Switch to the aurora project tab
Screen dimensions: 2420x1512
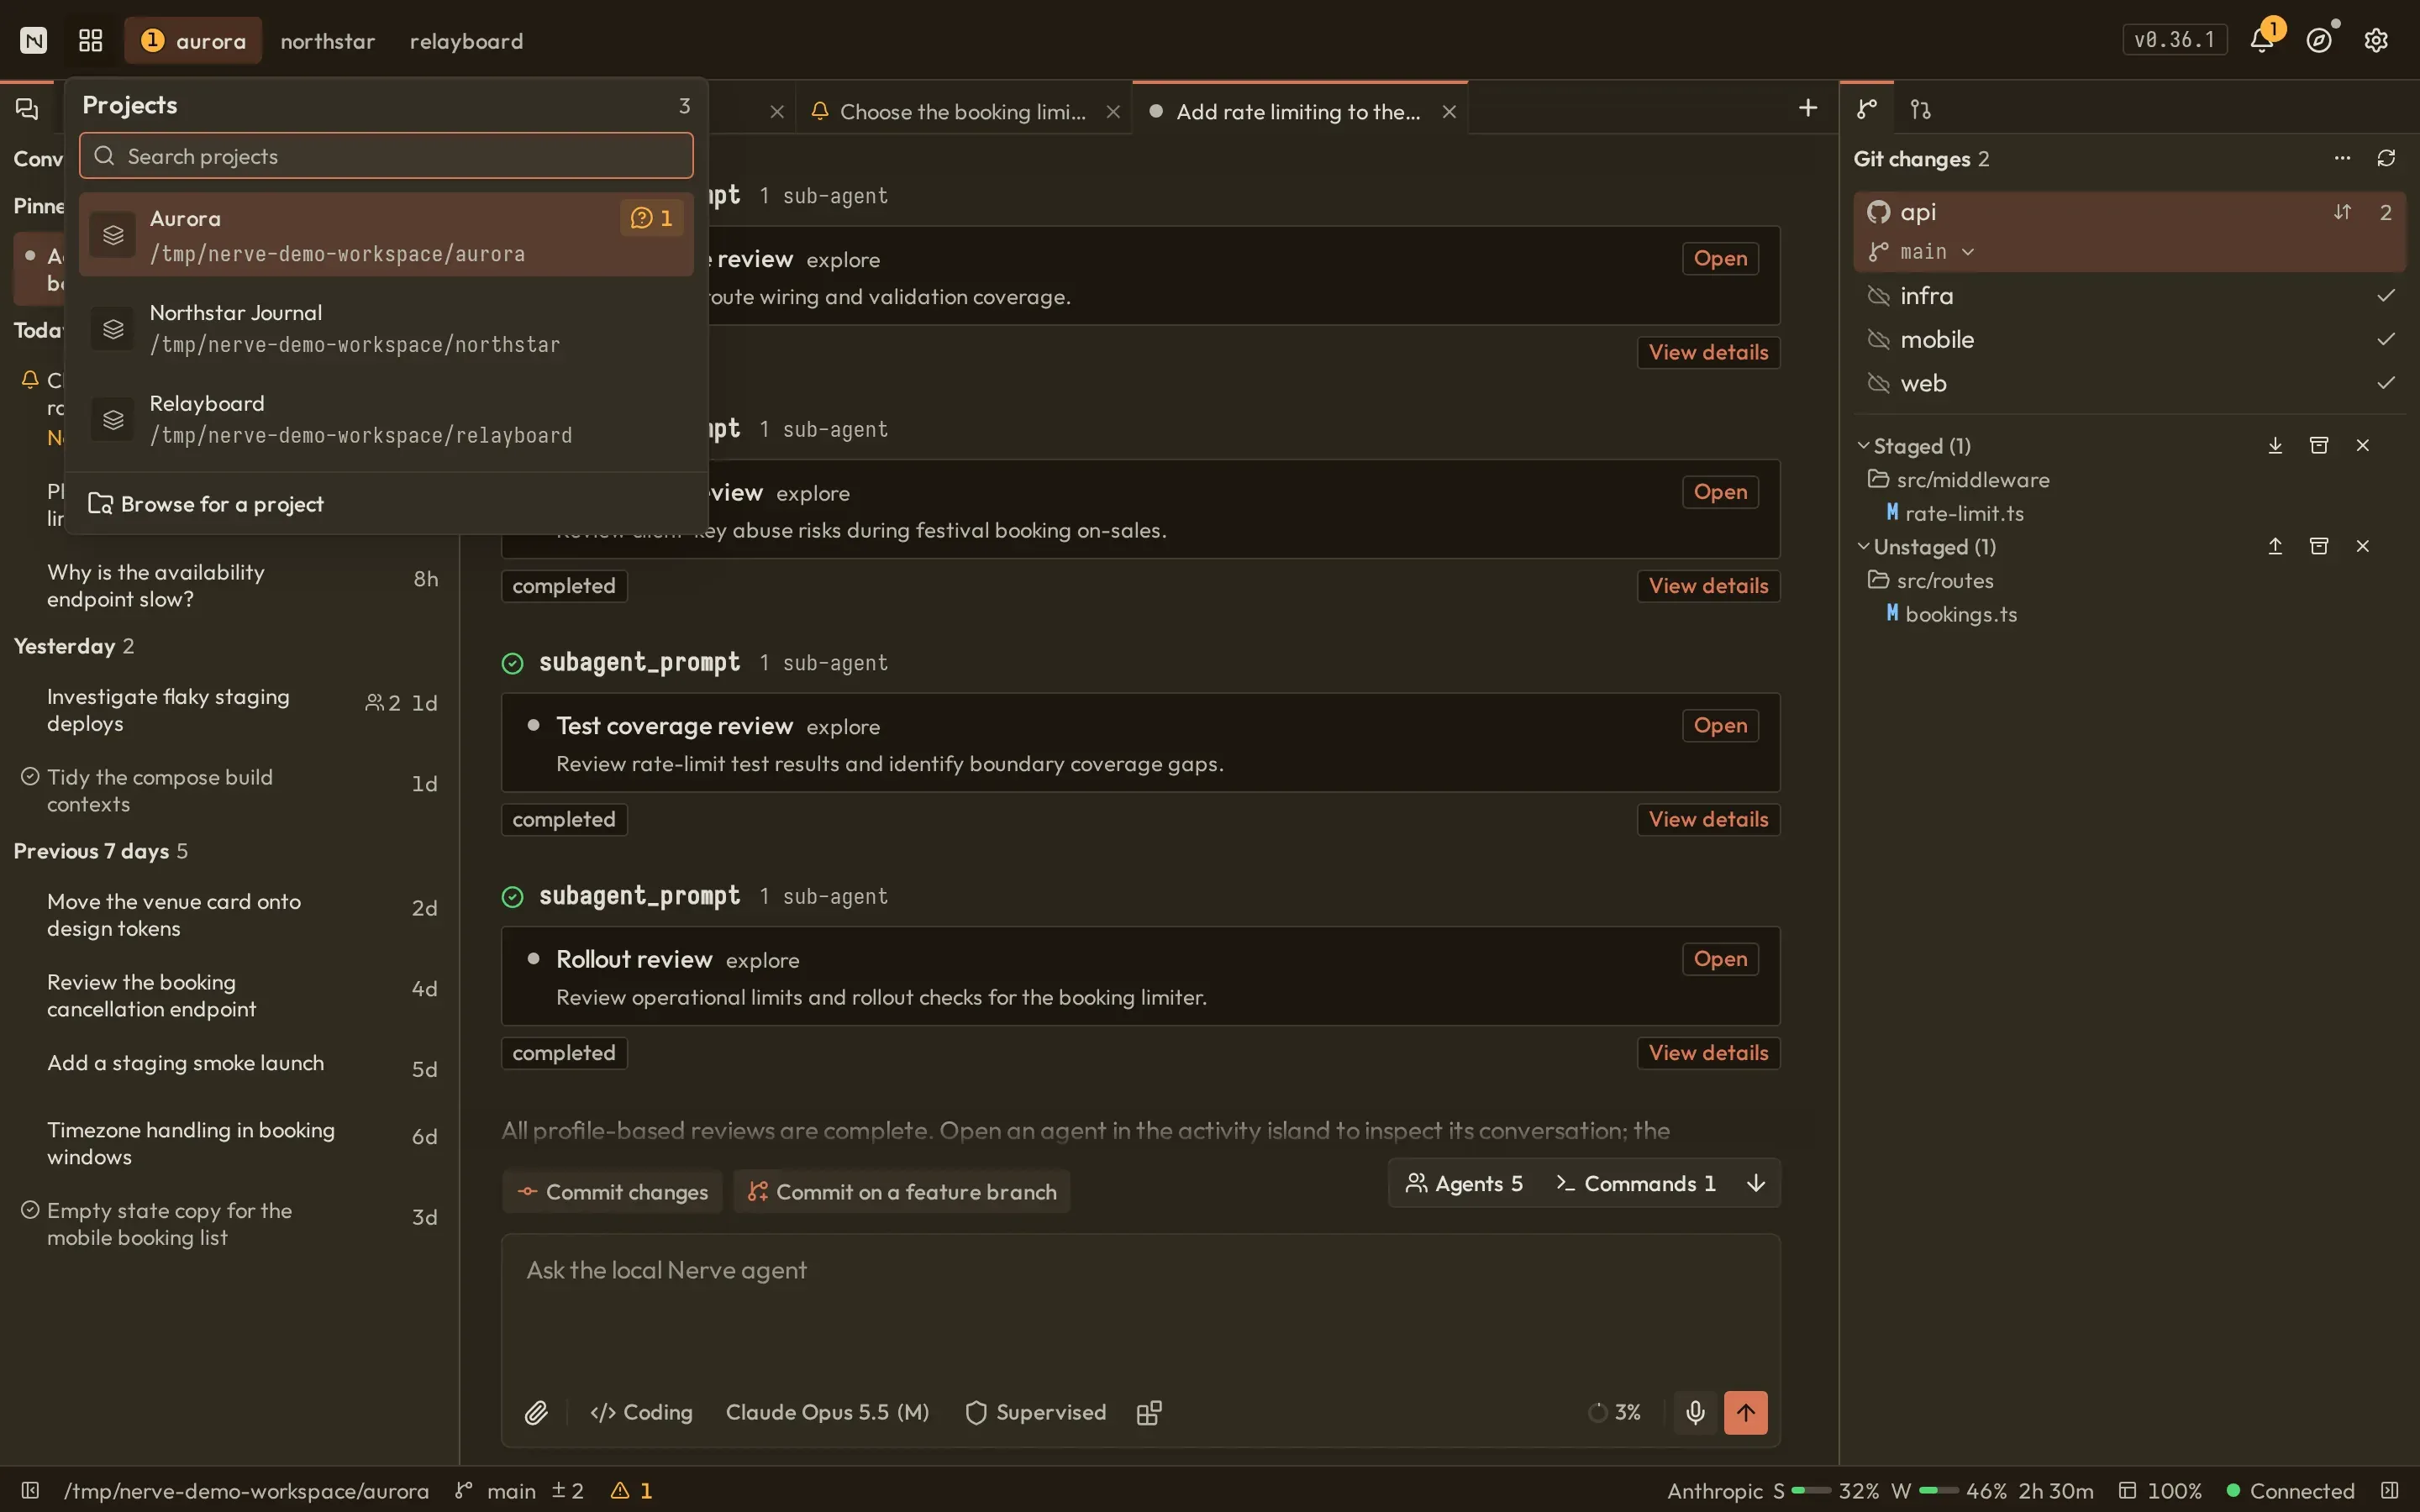tap(193, 40)
